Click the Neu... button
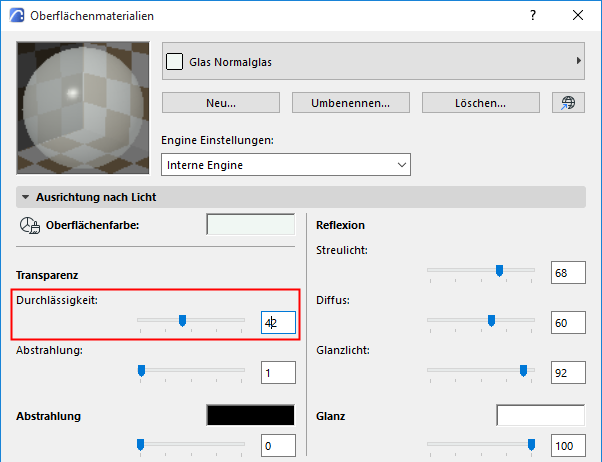The width and height of the screenshot is (602, 462). pyautogui.click(x=221, y=103)
